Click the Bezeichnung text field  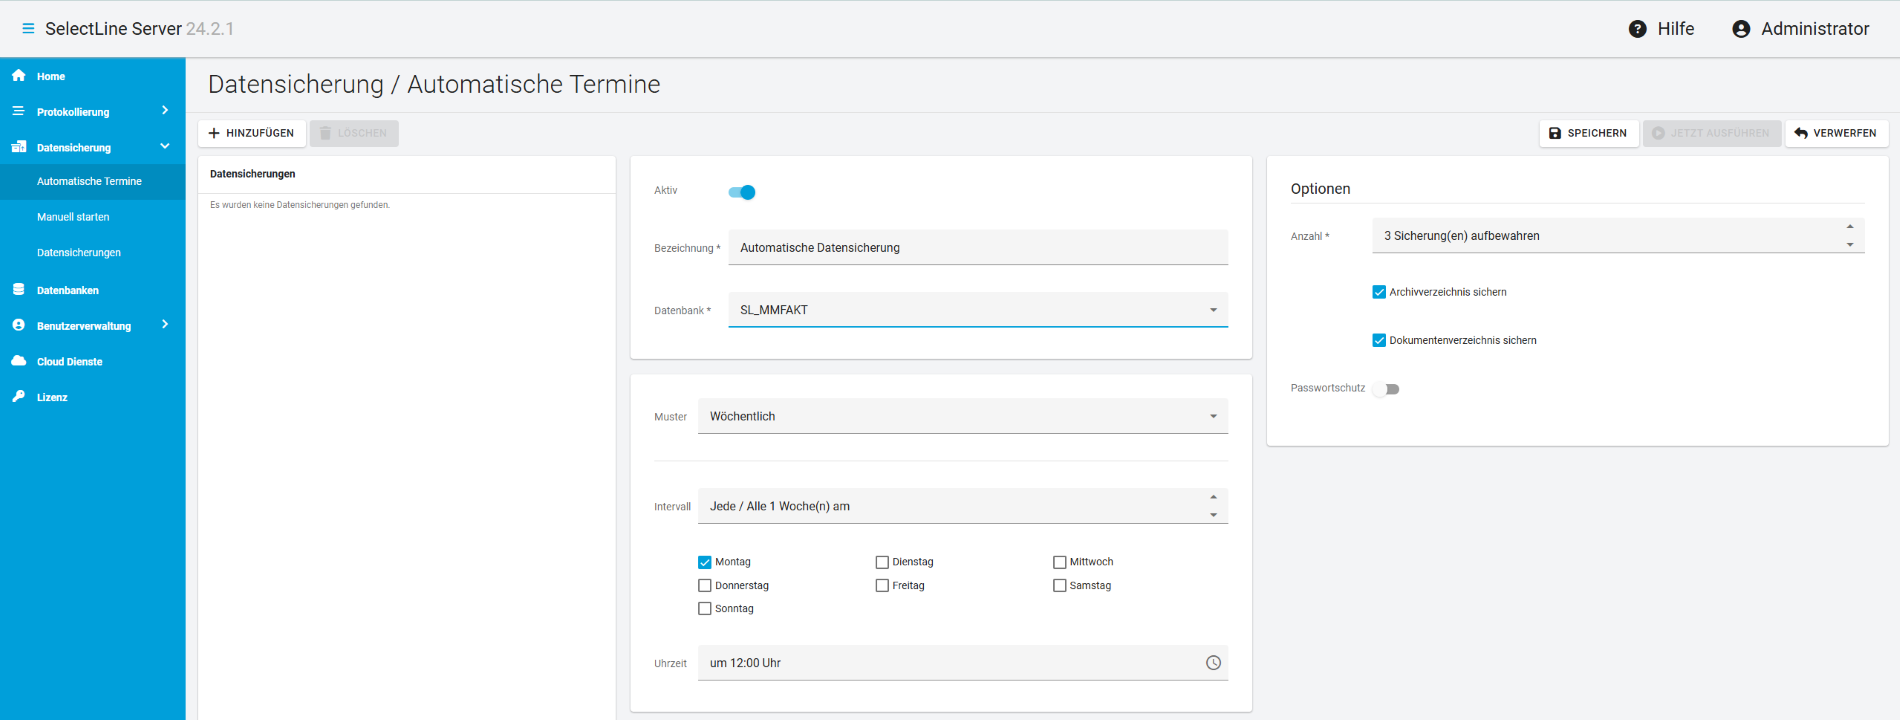click(x=978, y=248)
